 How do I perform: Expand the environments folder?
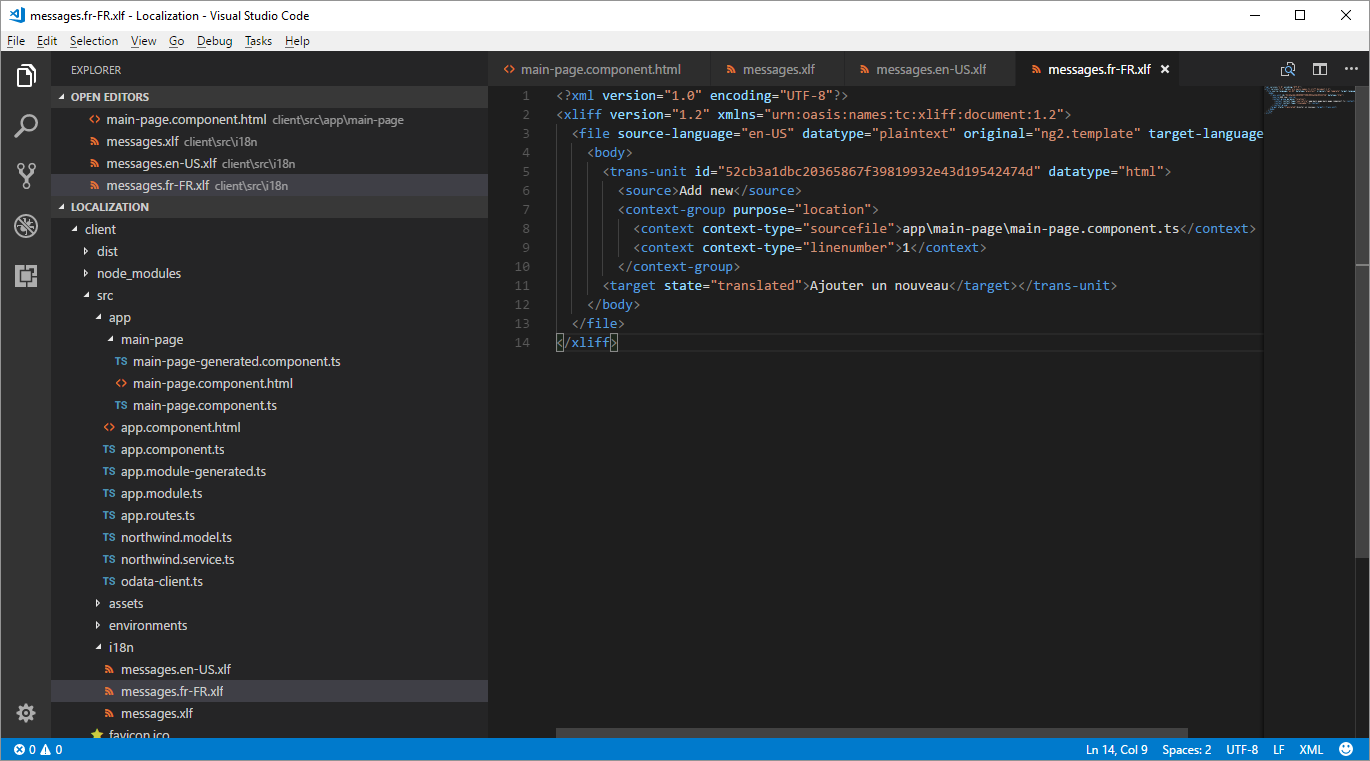[x=269, y=625]
